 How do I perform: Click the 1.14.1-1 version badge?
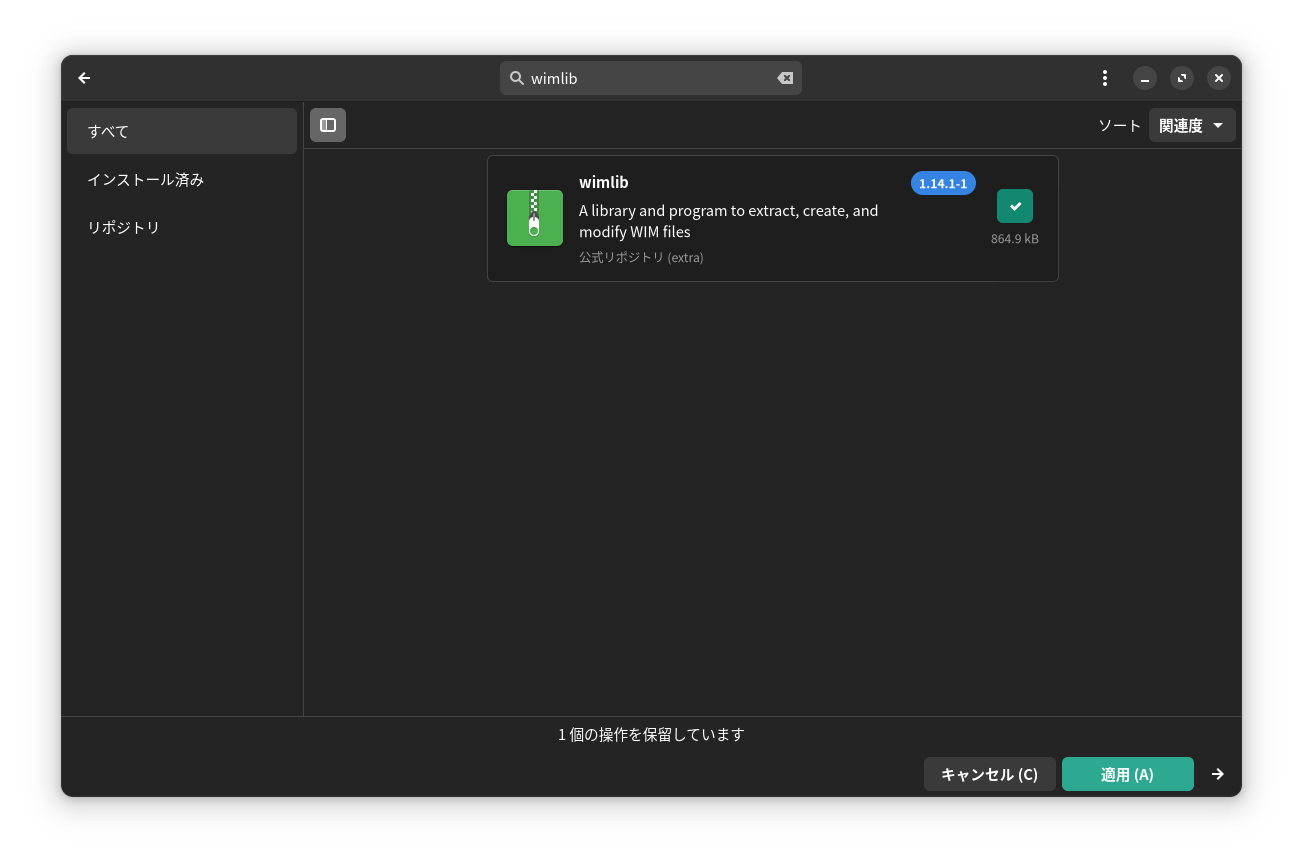(x=942, y=183)
